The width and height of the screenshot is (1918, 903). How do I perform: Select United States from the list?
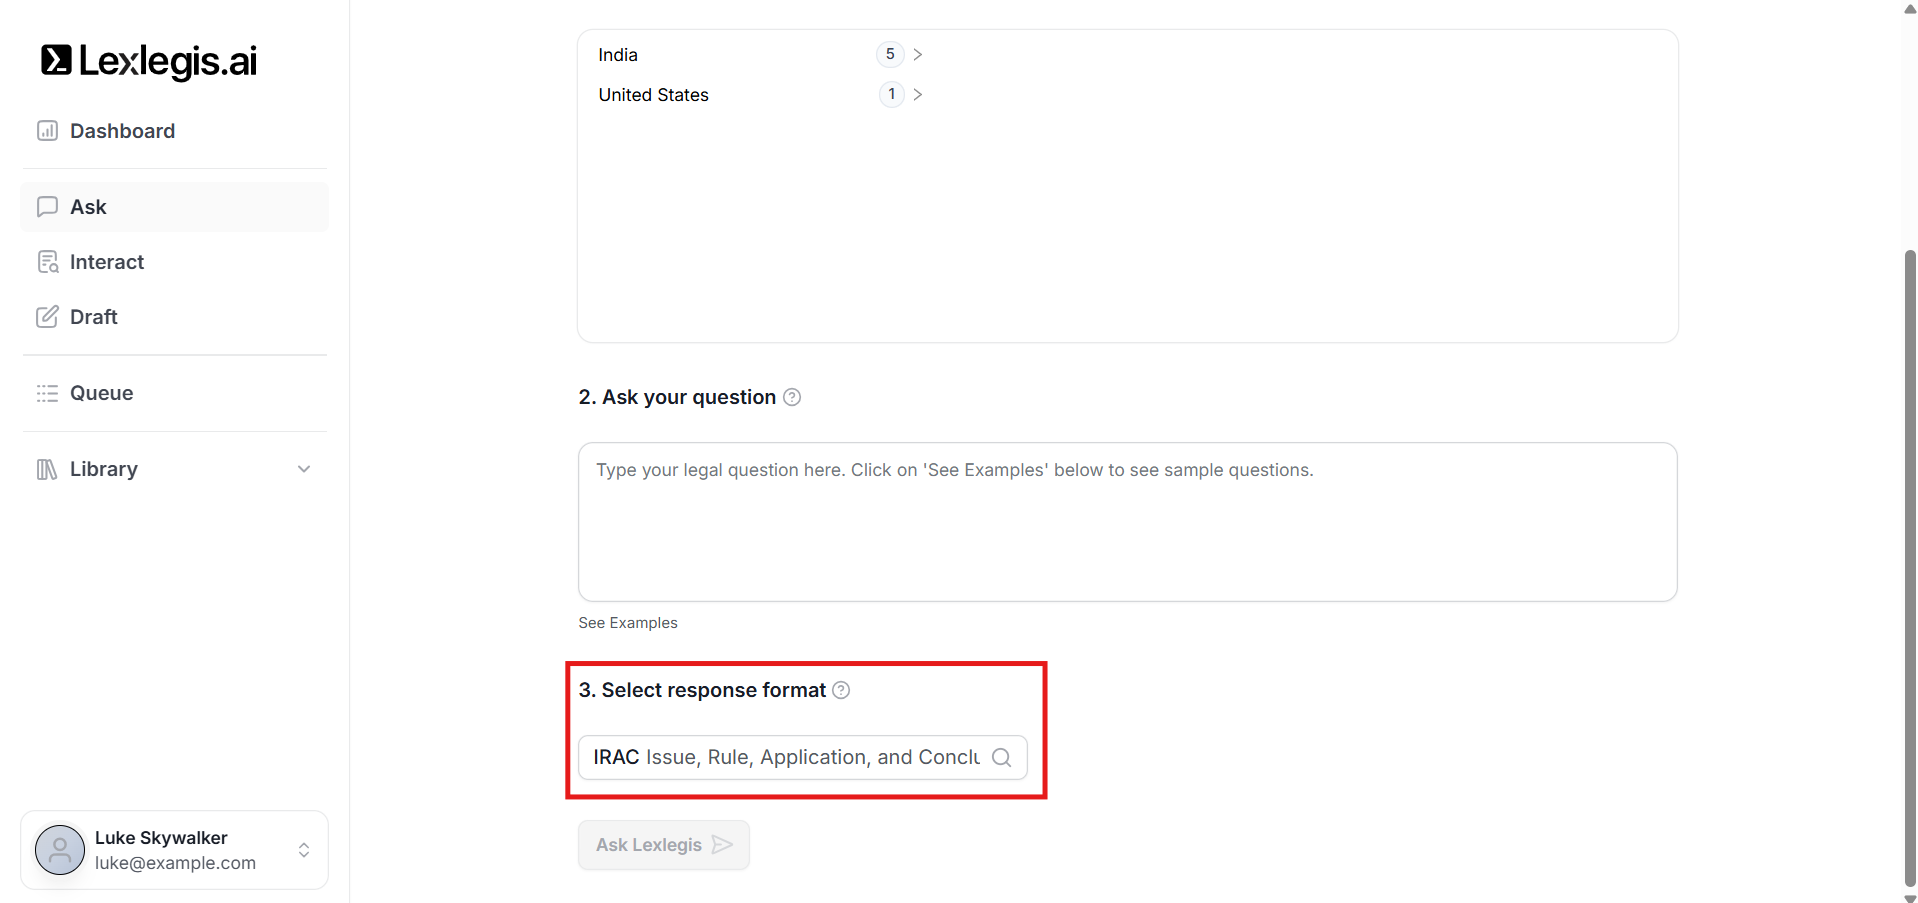click(x=653, y=95)
